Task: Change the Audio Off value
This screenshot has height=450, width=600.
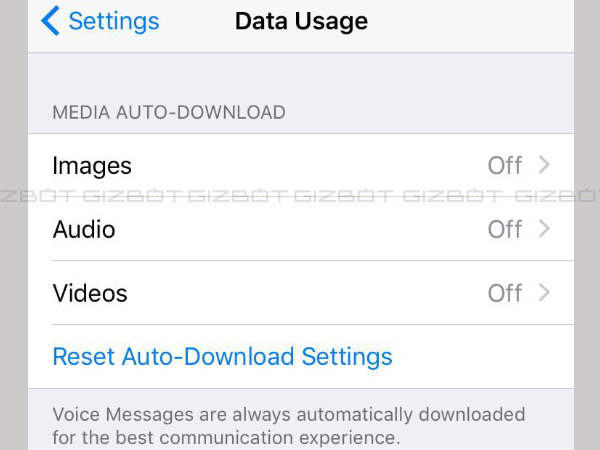Action: click(x=505, y=229)
